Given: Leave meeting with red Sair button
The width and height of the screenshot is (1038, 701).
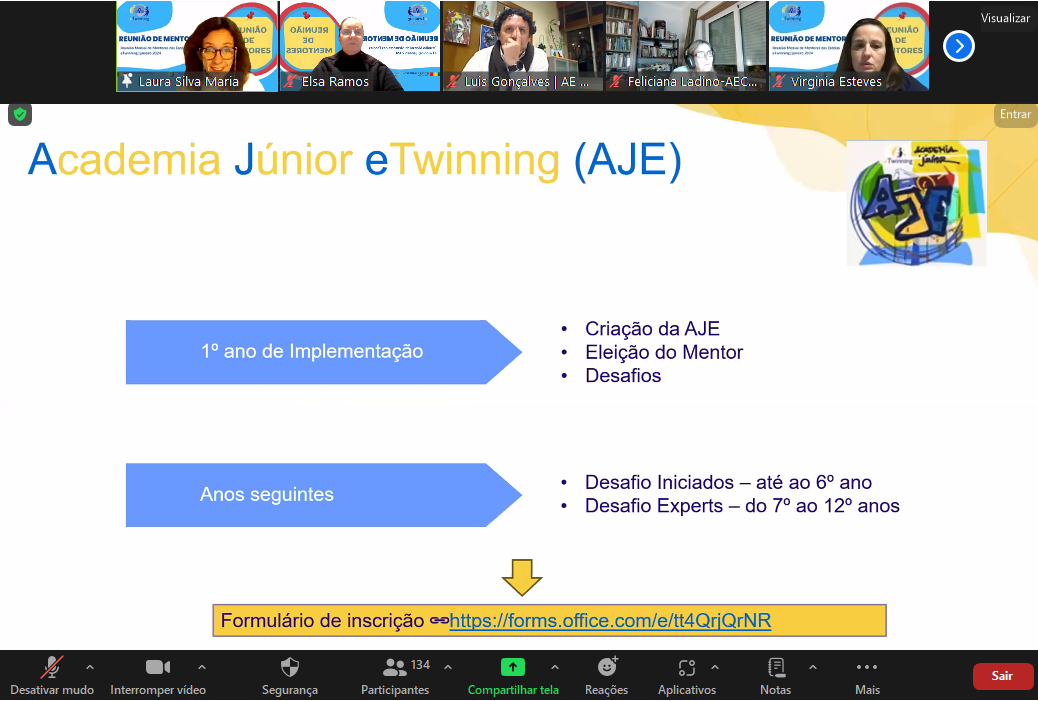Looking at the screenshot, I should pyautogui.click(x=1002, y=676).
